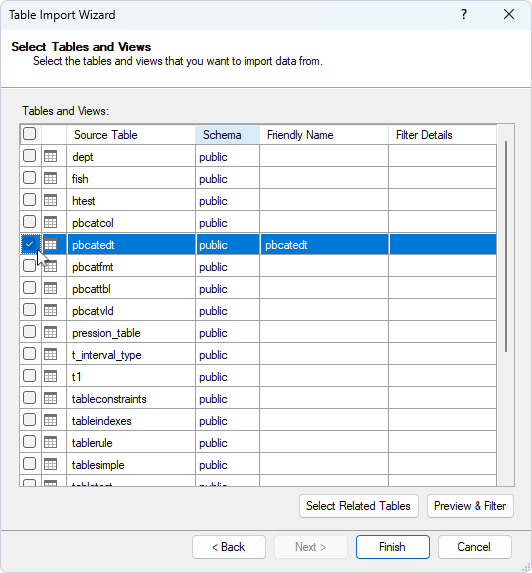
Task: Check the tablerule checkbox
Action: click(30, 441)
